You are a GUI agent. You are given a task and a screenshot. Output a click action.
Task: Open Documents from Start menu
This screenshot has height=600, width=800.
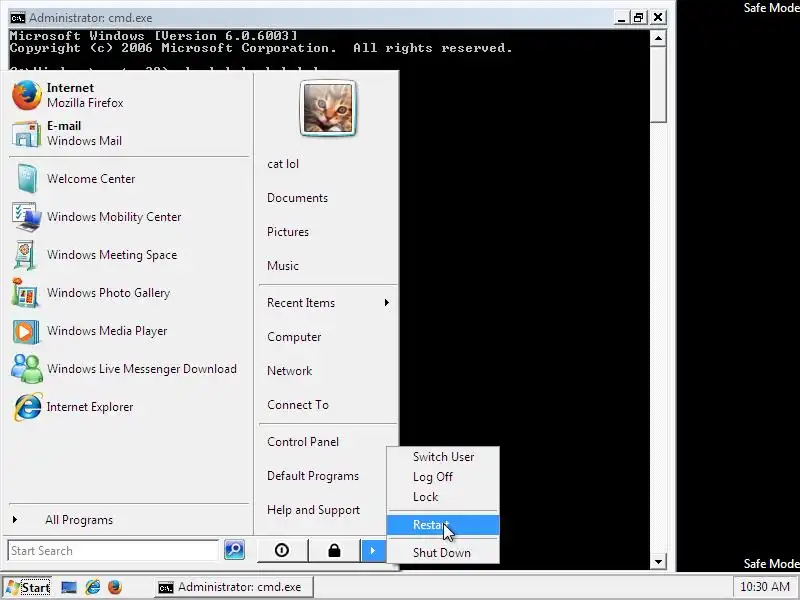click(x=297, y=198)
